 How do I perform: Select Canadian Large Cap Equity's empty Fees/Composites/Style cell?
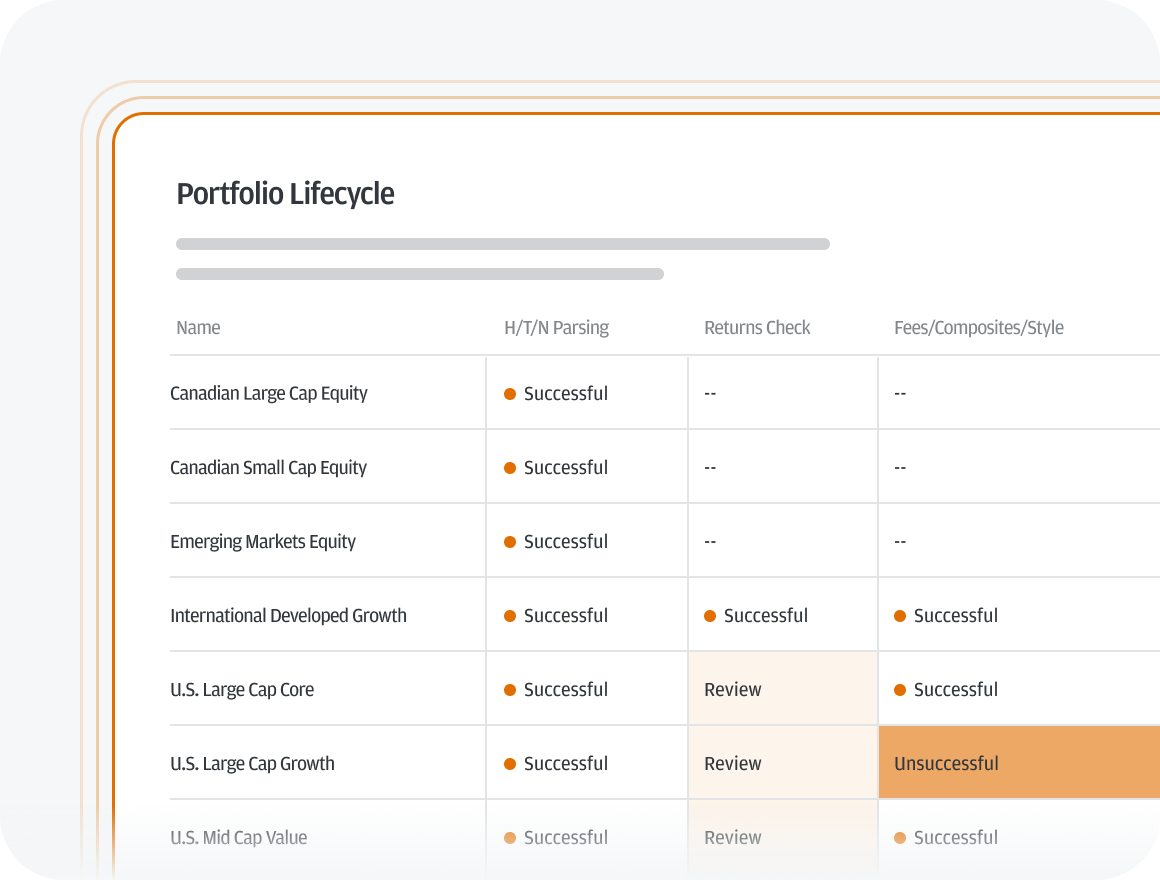(x=1019, y=393)
